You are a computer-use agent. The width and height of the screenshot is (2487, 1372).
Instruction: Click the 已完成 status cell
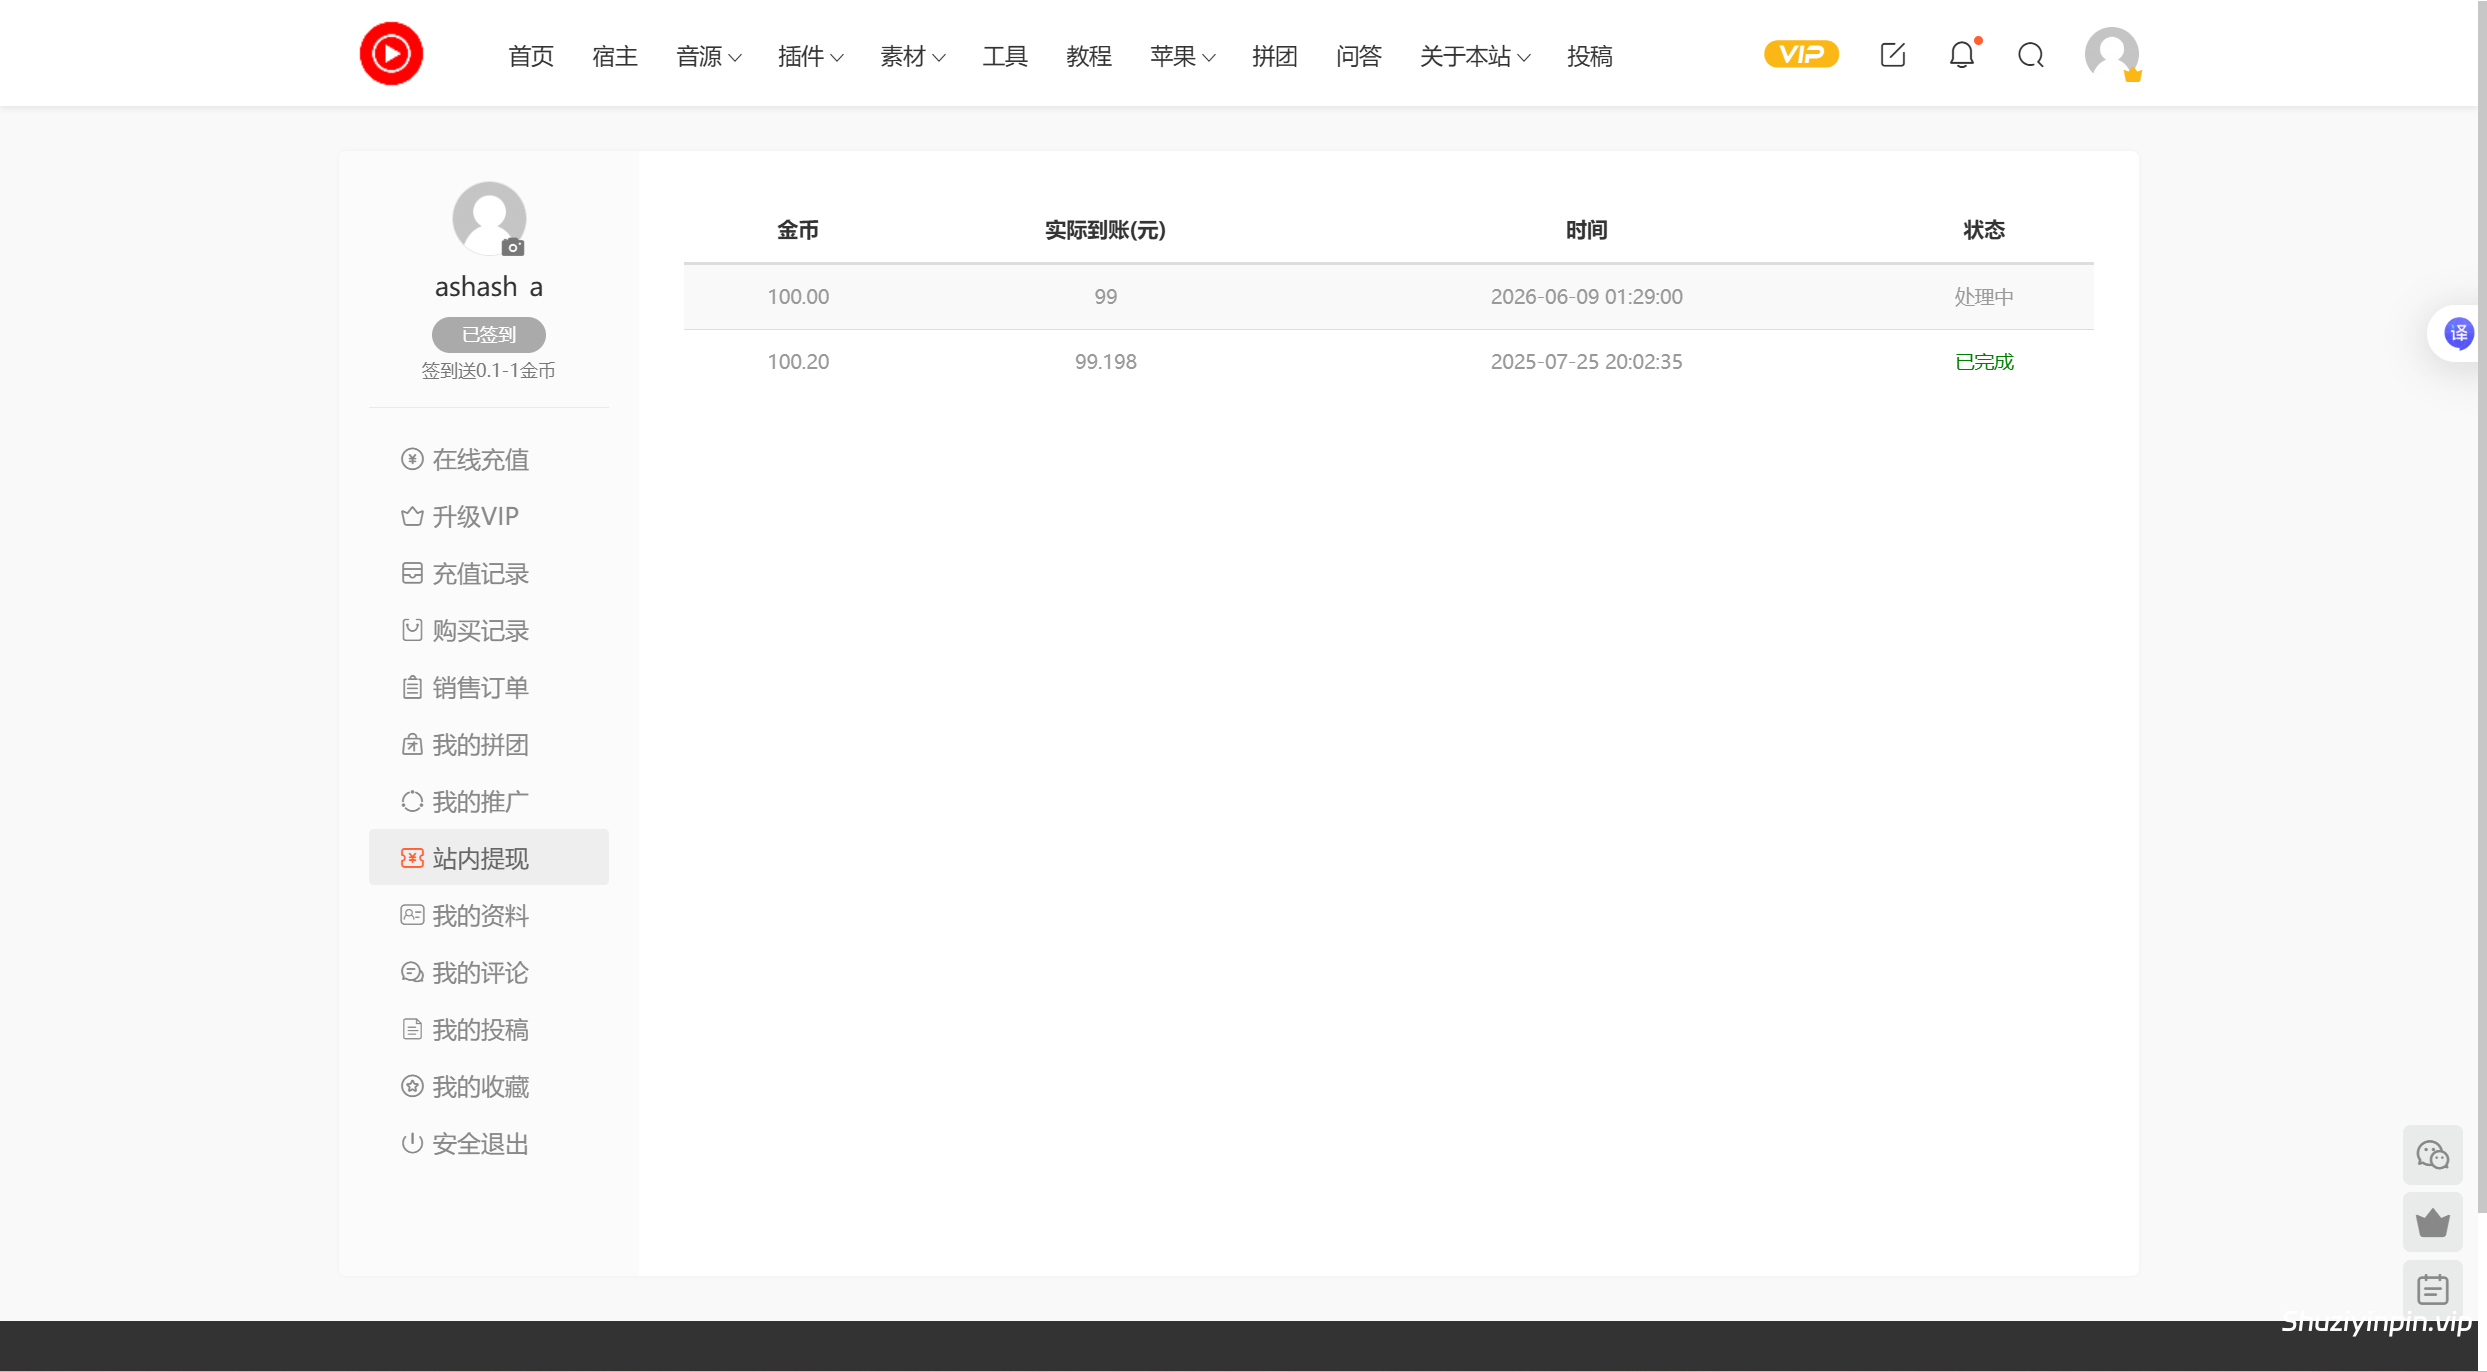pos(1983,361)
